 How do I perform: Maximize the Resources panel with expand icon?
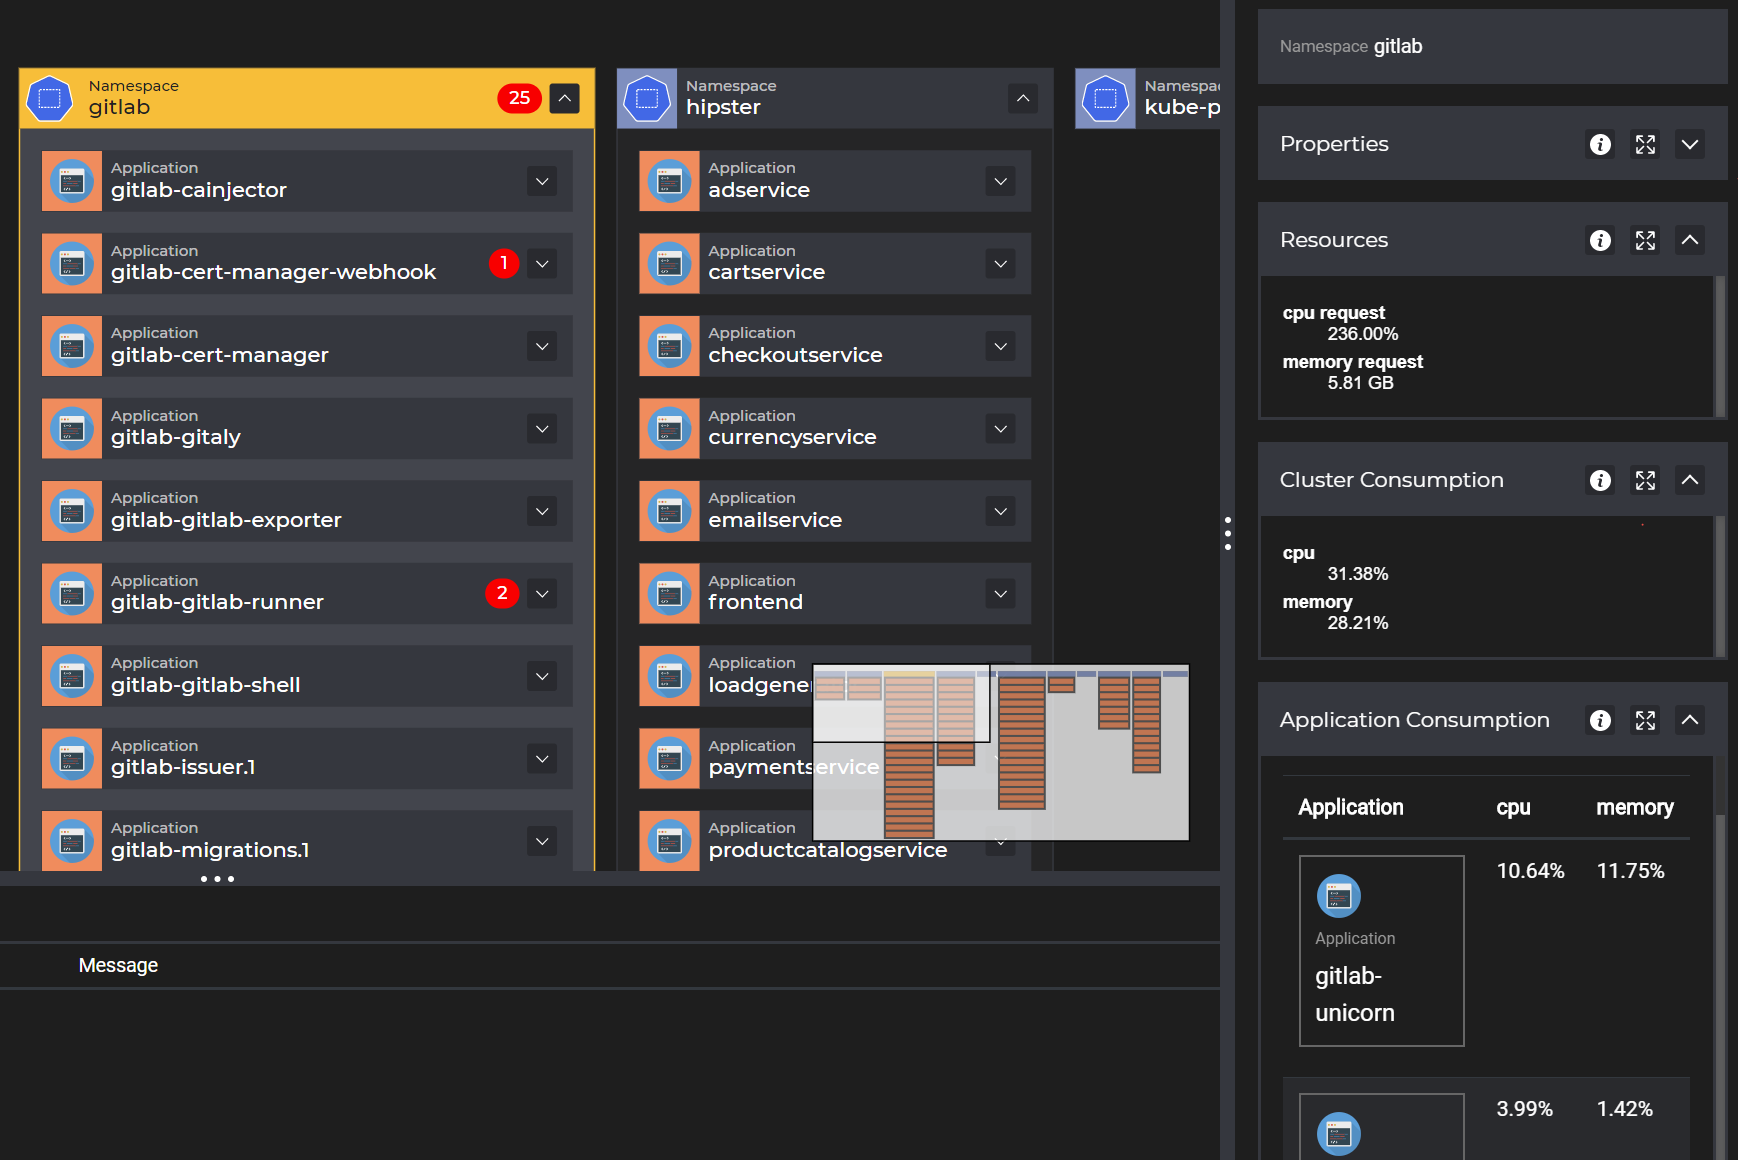point(1645,240)
